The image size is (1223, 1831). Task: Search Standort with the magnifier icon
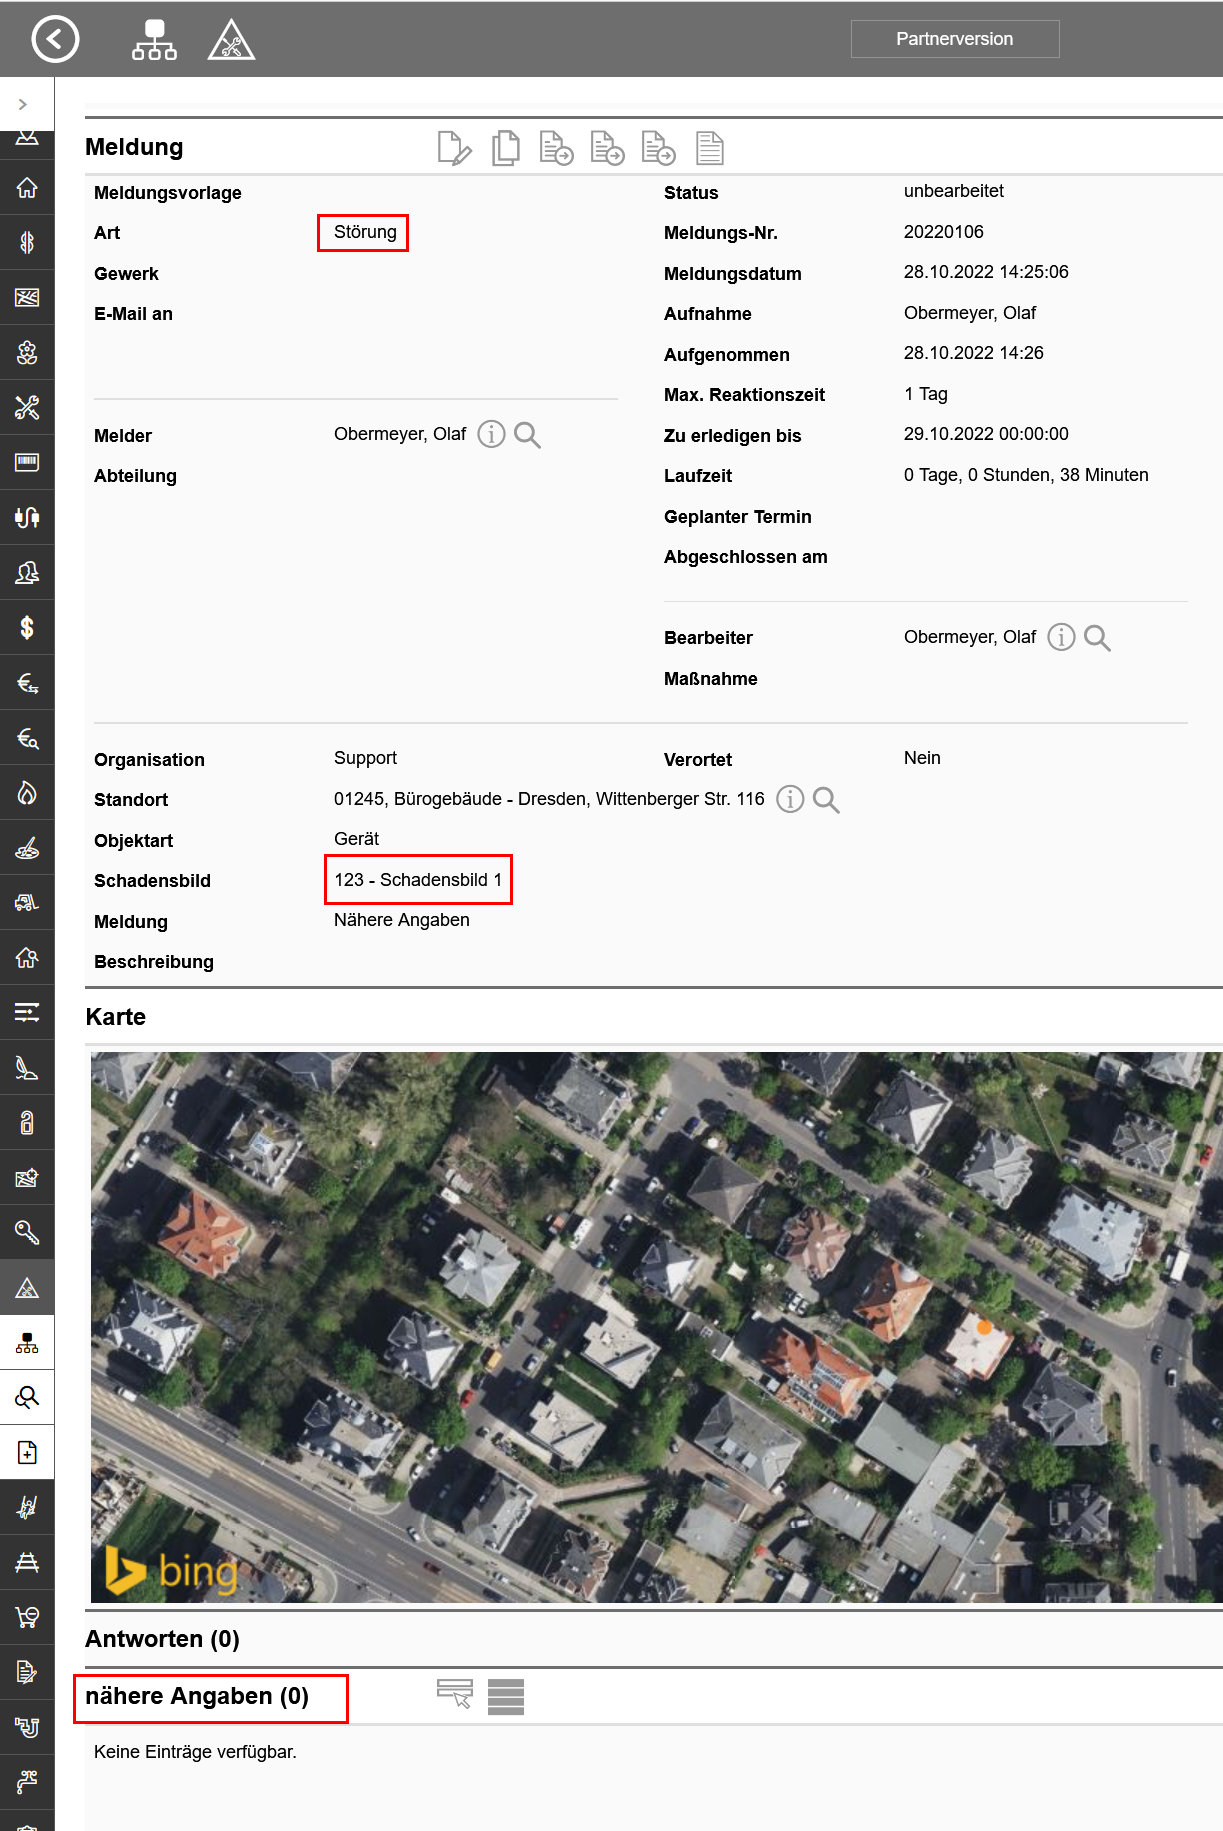pyautogui.click(x=826, y=800)
